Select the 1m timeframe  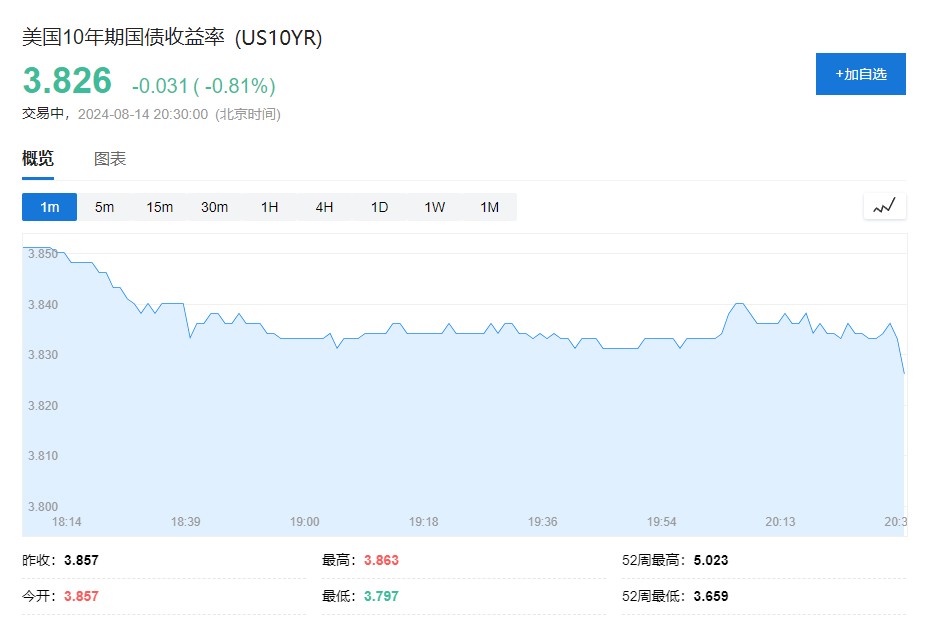[49, 207]
